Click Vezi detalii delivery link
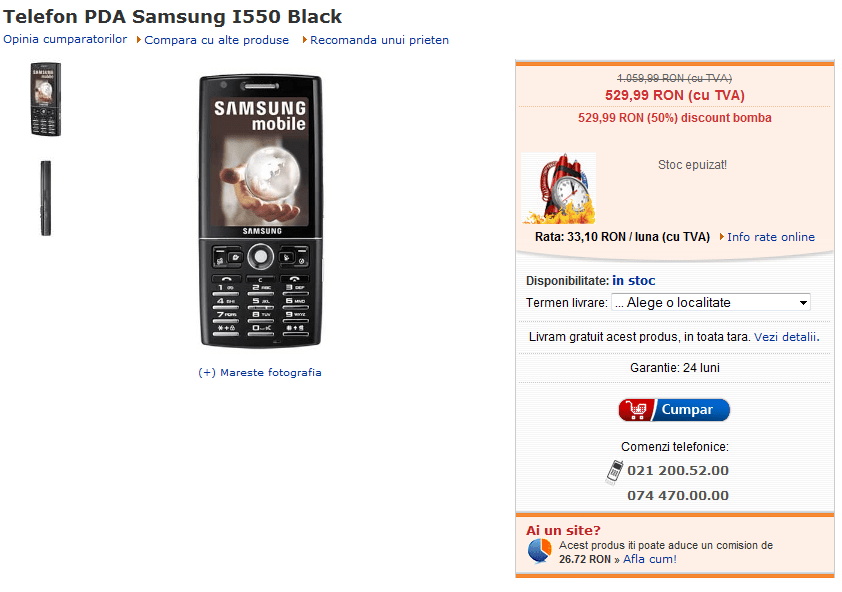This screenshot has width=842, height=592. coord(787,337)
